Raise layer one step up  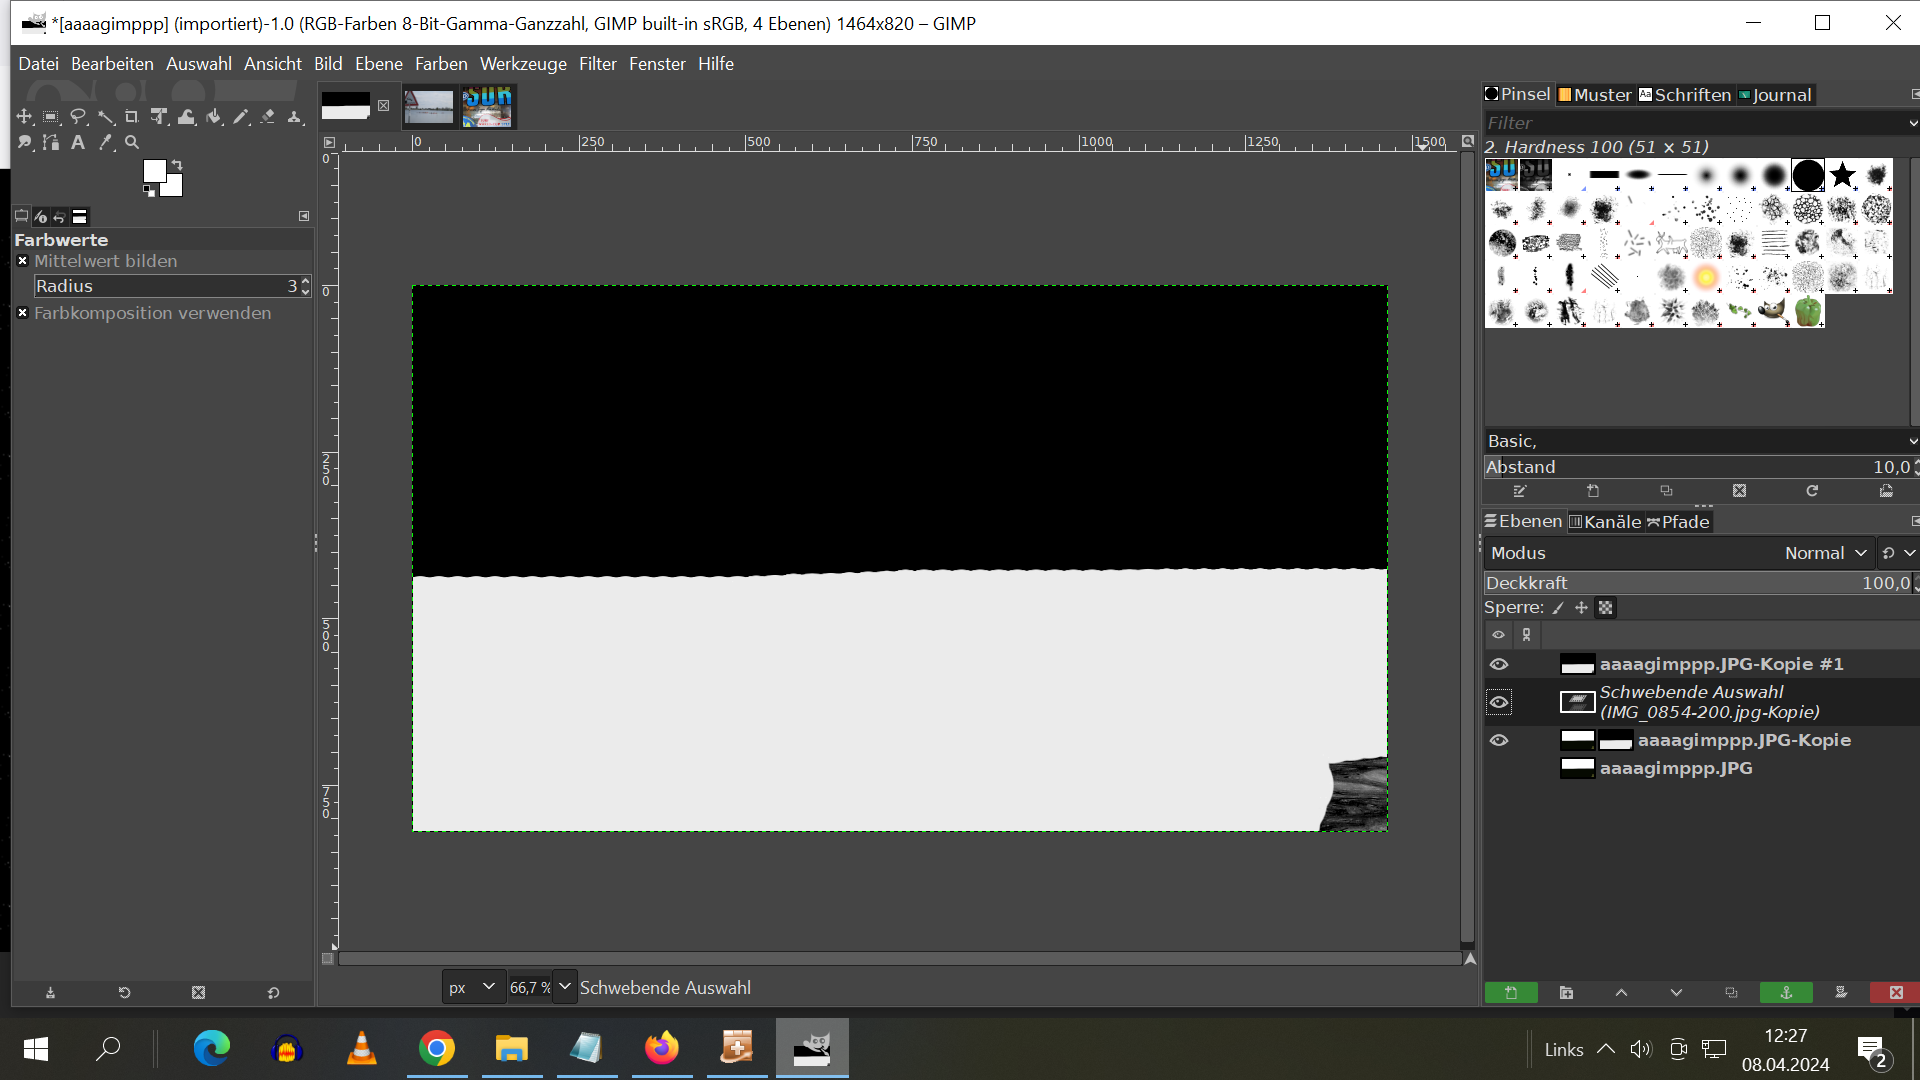click(x=1621, y=992)
